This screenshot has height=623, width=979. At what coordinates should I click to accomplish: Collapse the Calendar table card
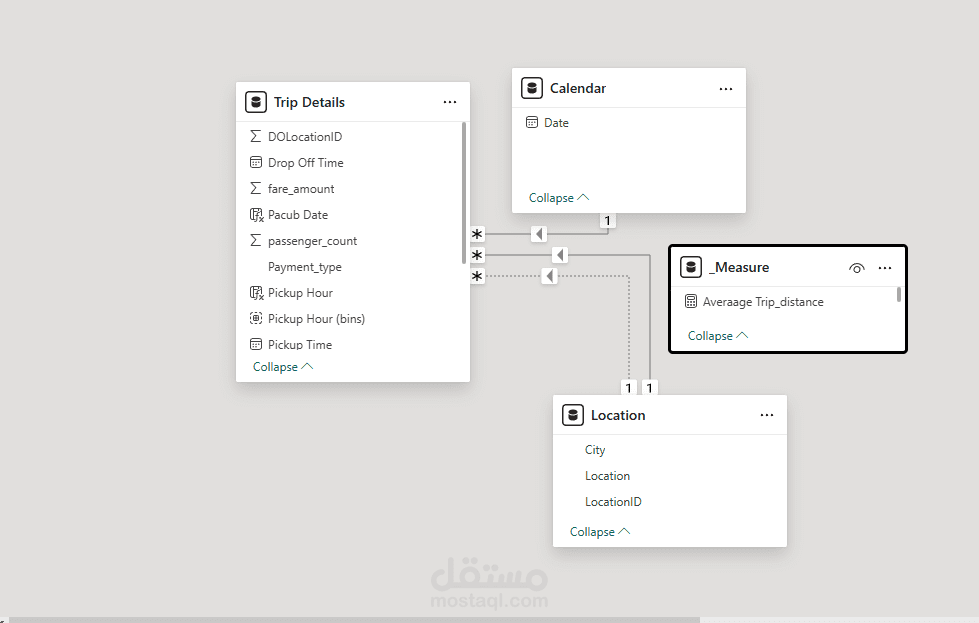tap(559, 198)
